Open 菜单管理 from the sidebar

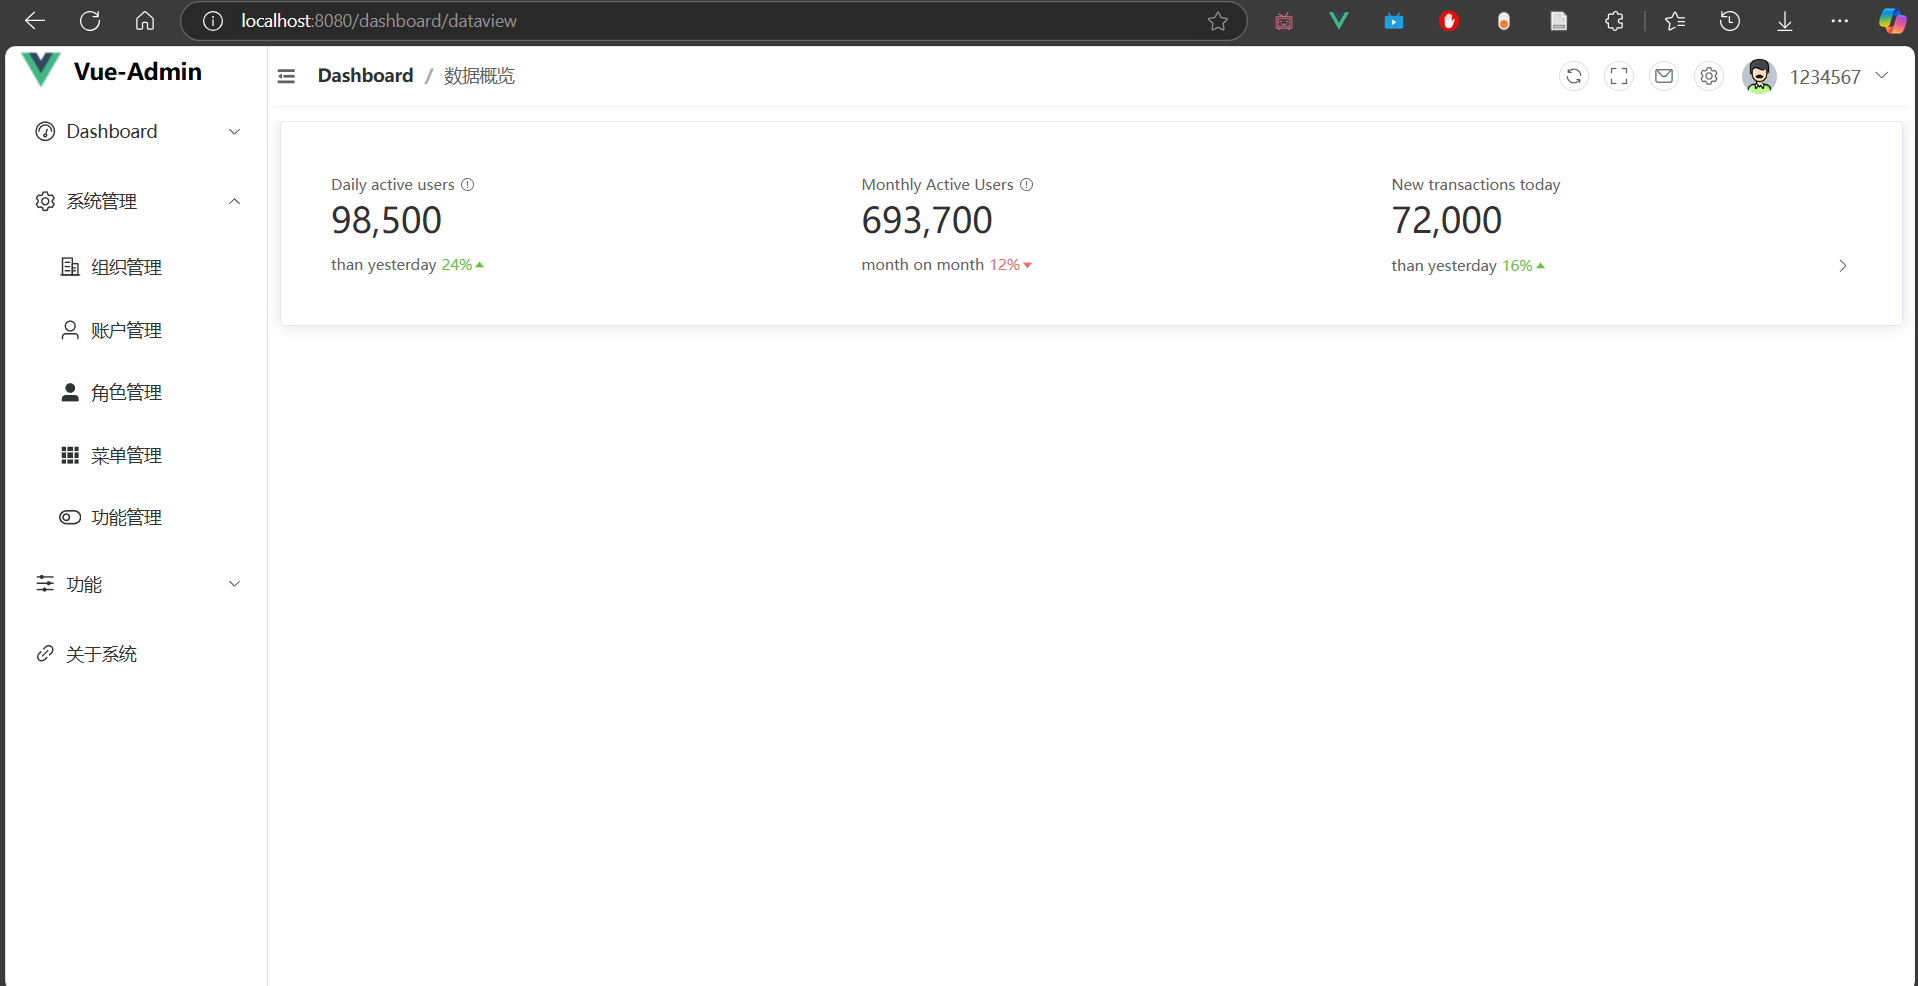coord(126,456)
